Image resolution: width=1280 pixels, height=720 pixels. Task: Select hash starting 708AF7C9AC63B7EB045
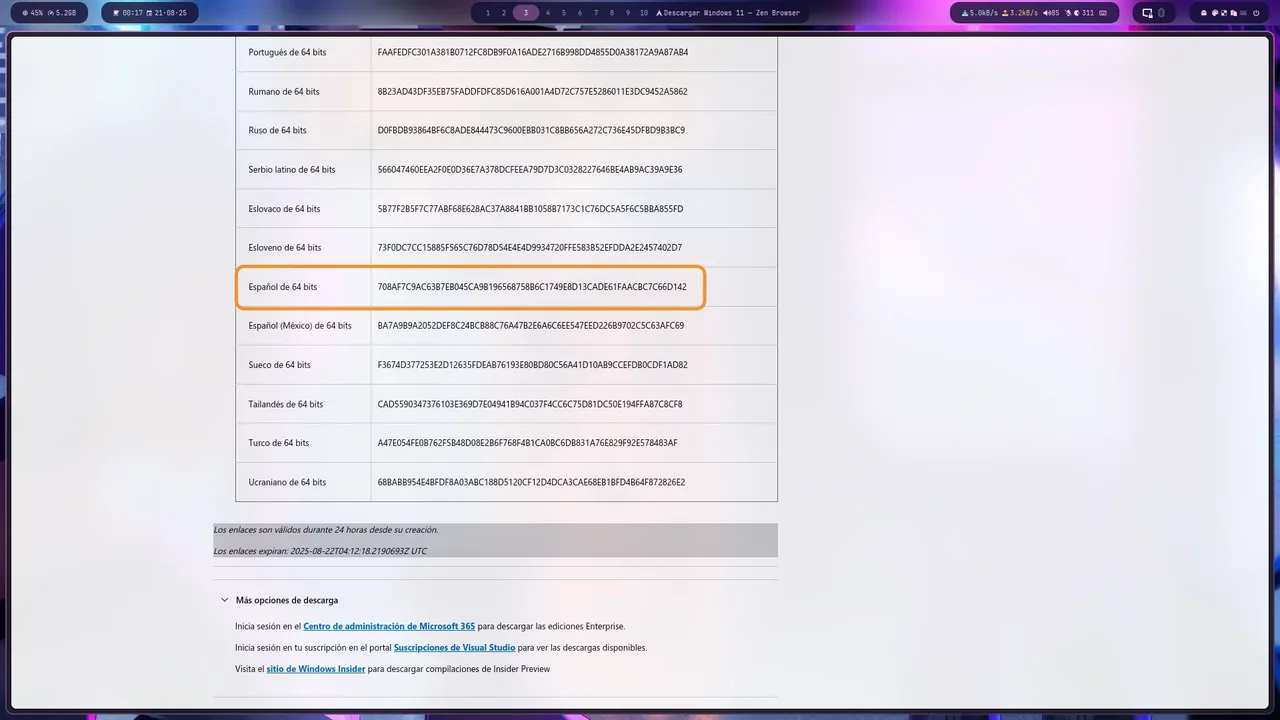[x=532, y=287]
